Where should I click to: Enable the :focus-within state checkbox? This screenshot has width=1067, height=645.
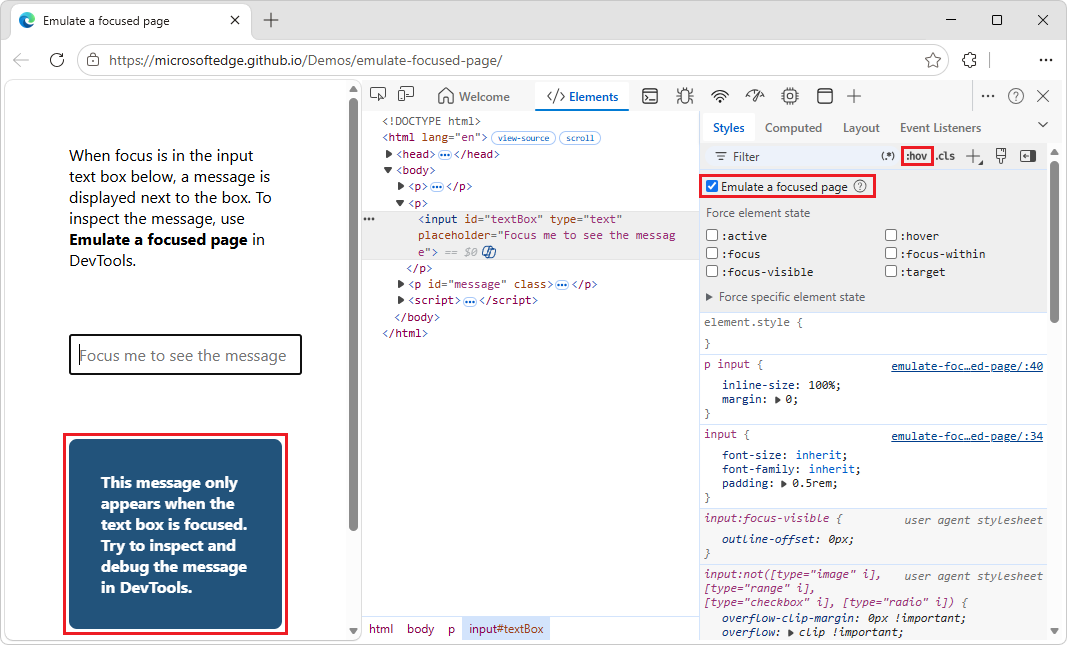click(x=891, y=253)
